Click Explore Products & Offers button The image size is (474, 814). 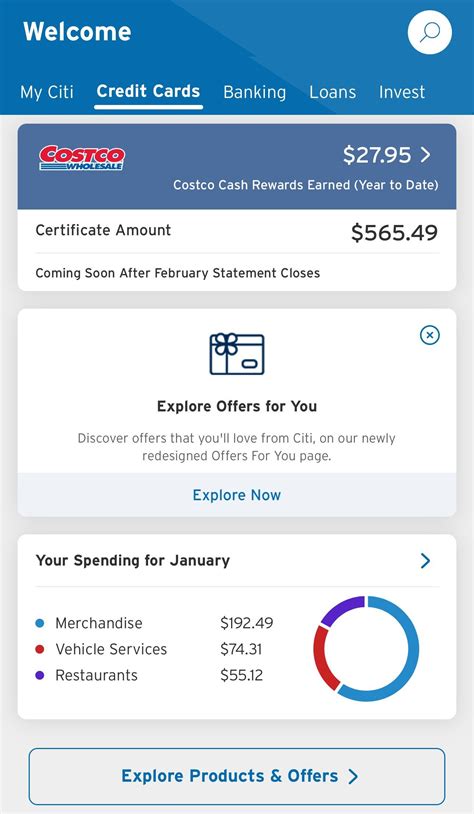click(x=237, y=776)
